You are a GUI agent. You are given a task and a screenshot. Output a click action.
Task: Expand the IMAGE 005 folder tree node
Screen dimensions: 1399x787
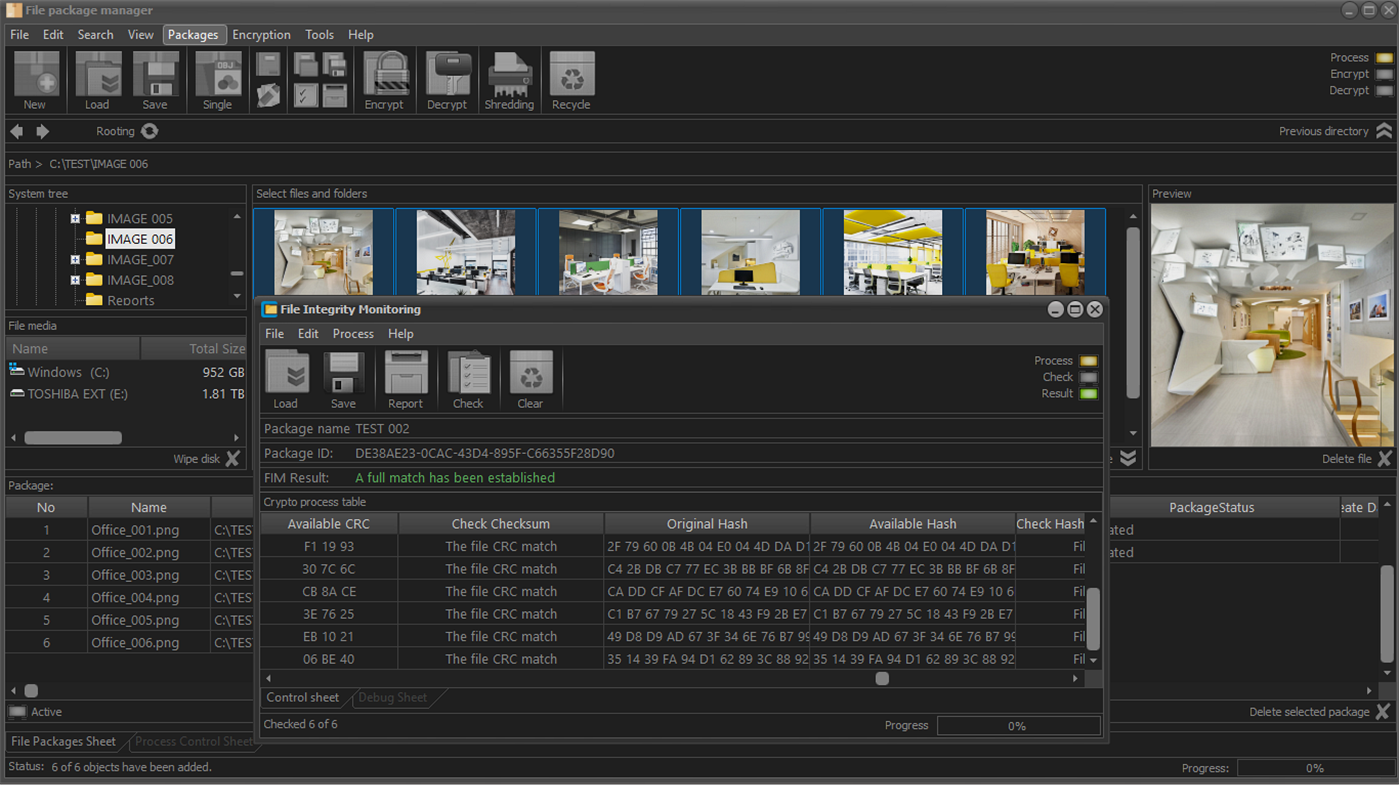pos(75,218)
